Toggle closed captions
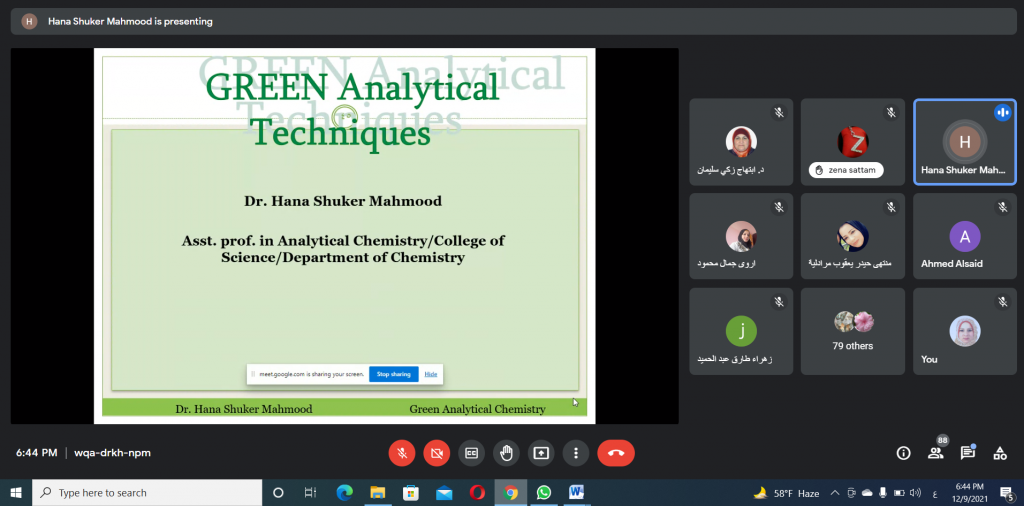The image size is (1024, 506). click(x=471, y=453)
